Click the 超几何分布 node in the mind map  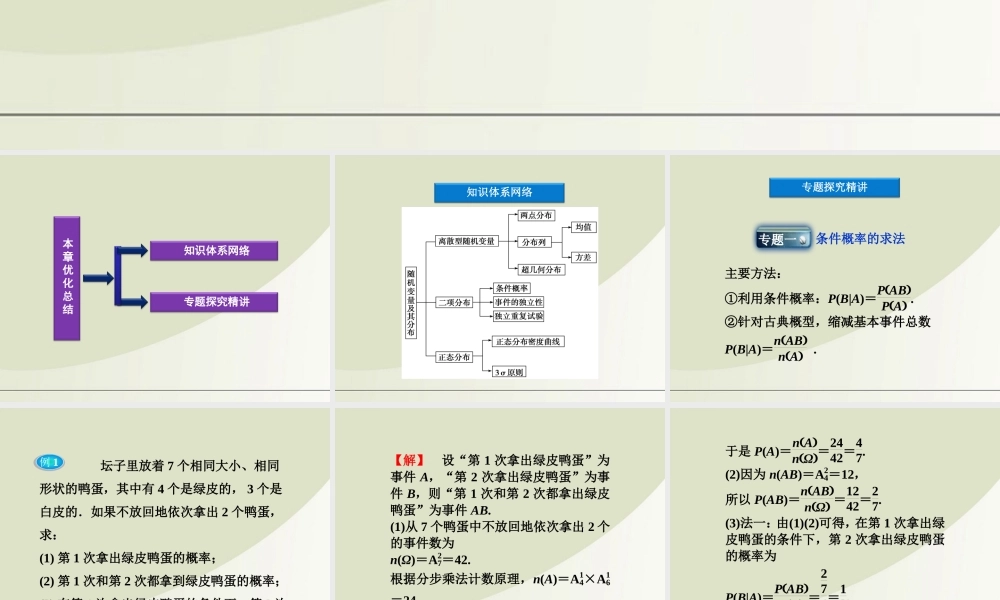[541, 270]
